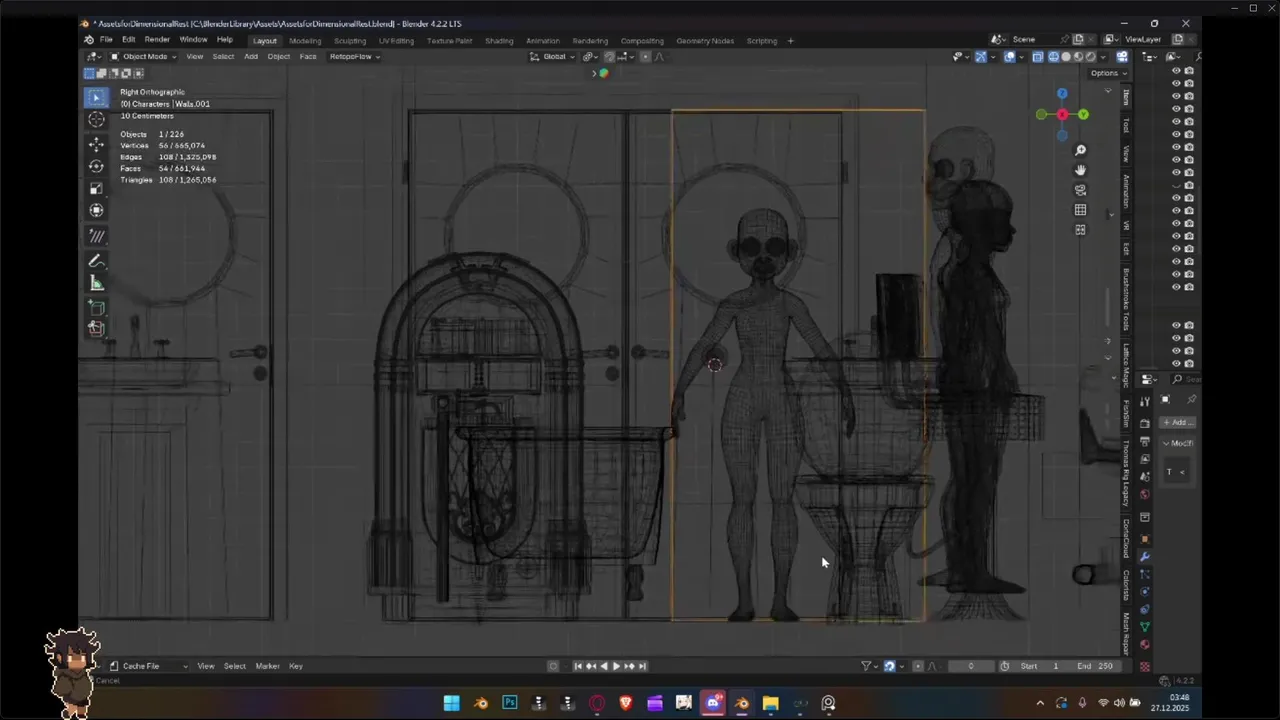Switch to Wireframe viewport shading
1280x720 pixels.
[x=1053, y=57]
